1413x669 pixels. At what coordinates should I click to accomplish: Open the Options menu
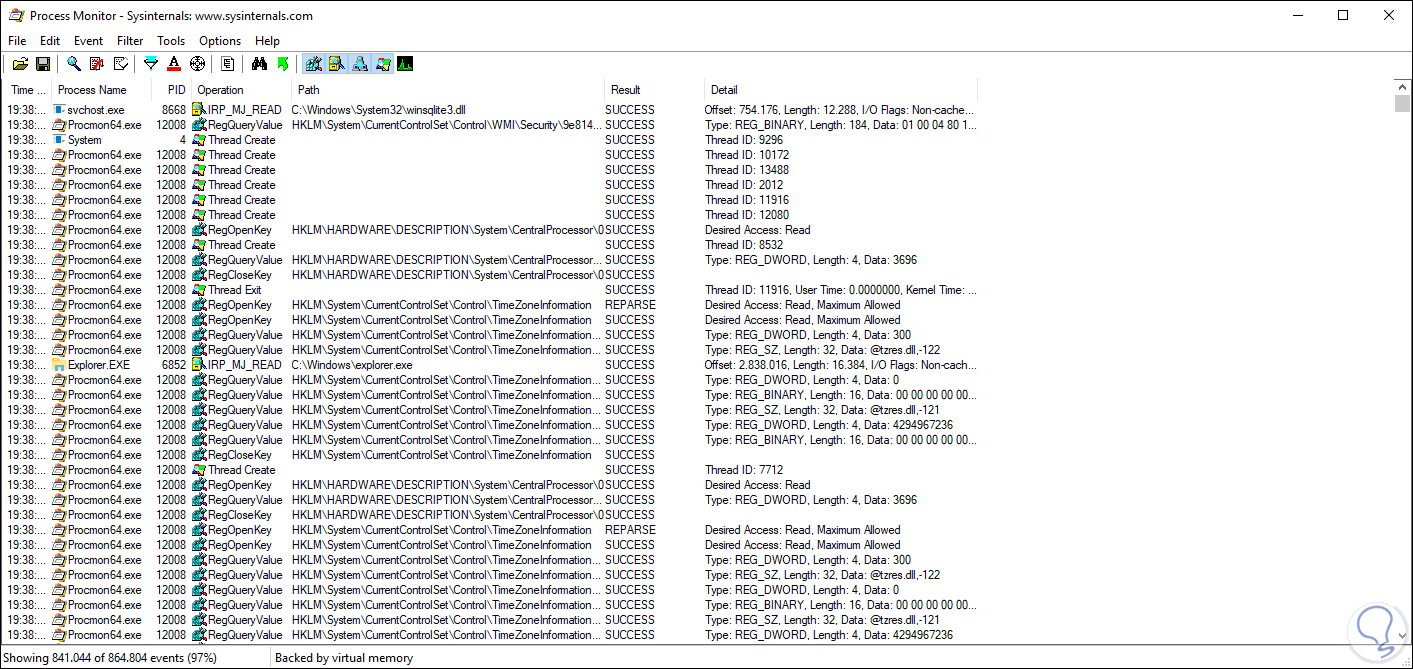point(220,41)
